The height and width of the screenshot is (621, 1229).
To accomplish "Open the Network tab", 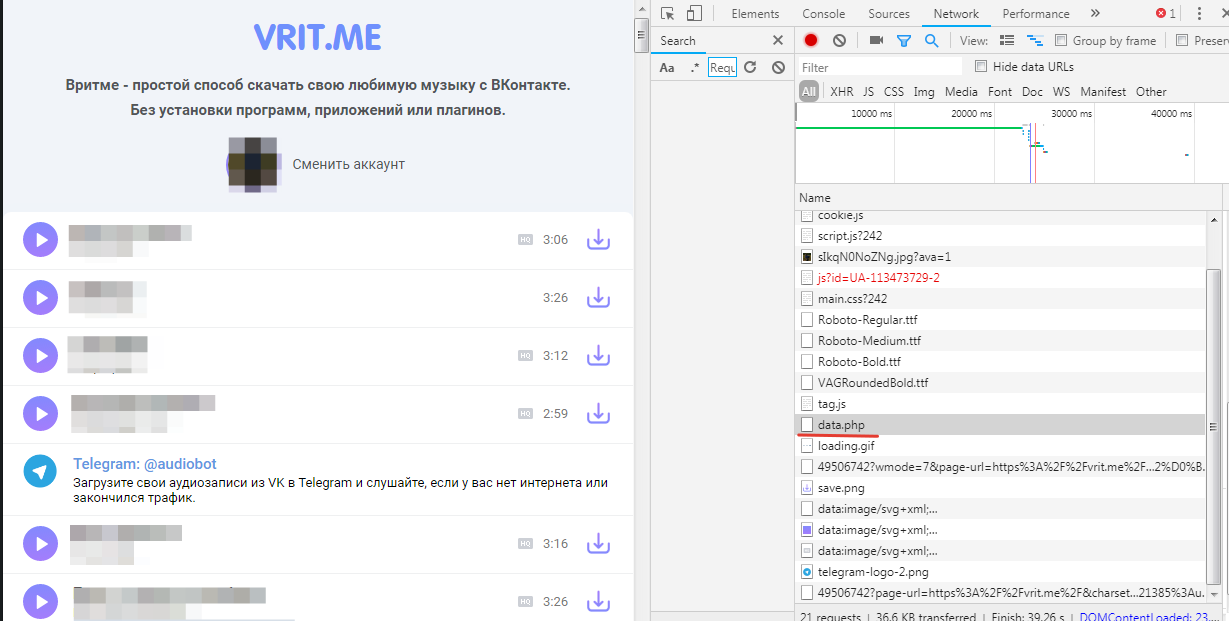I will [956, 14].
